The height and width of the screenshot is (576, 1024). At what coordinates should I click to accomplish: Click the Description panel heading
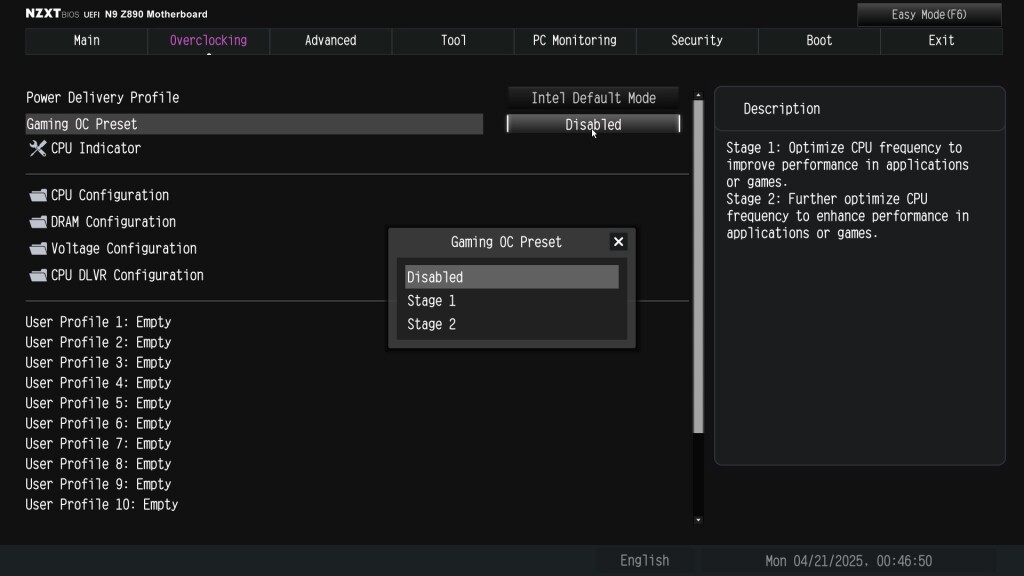(782, 109)
